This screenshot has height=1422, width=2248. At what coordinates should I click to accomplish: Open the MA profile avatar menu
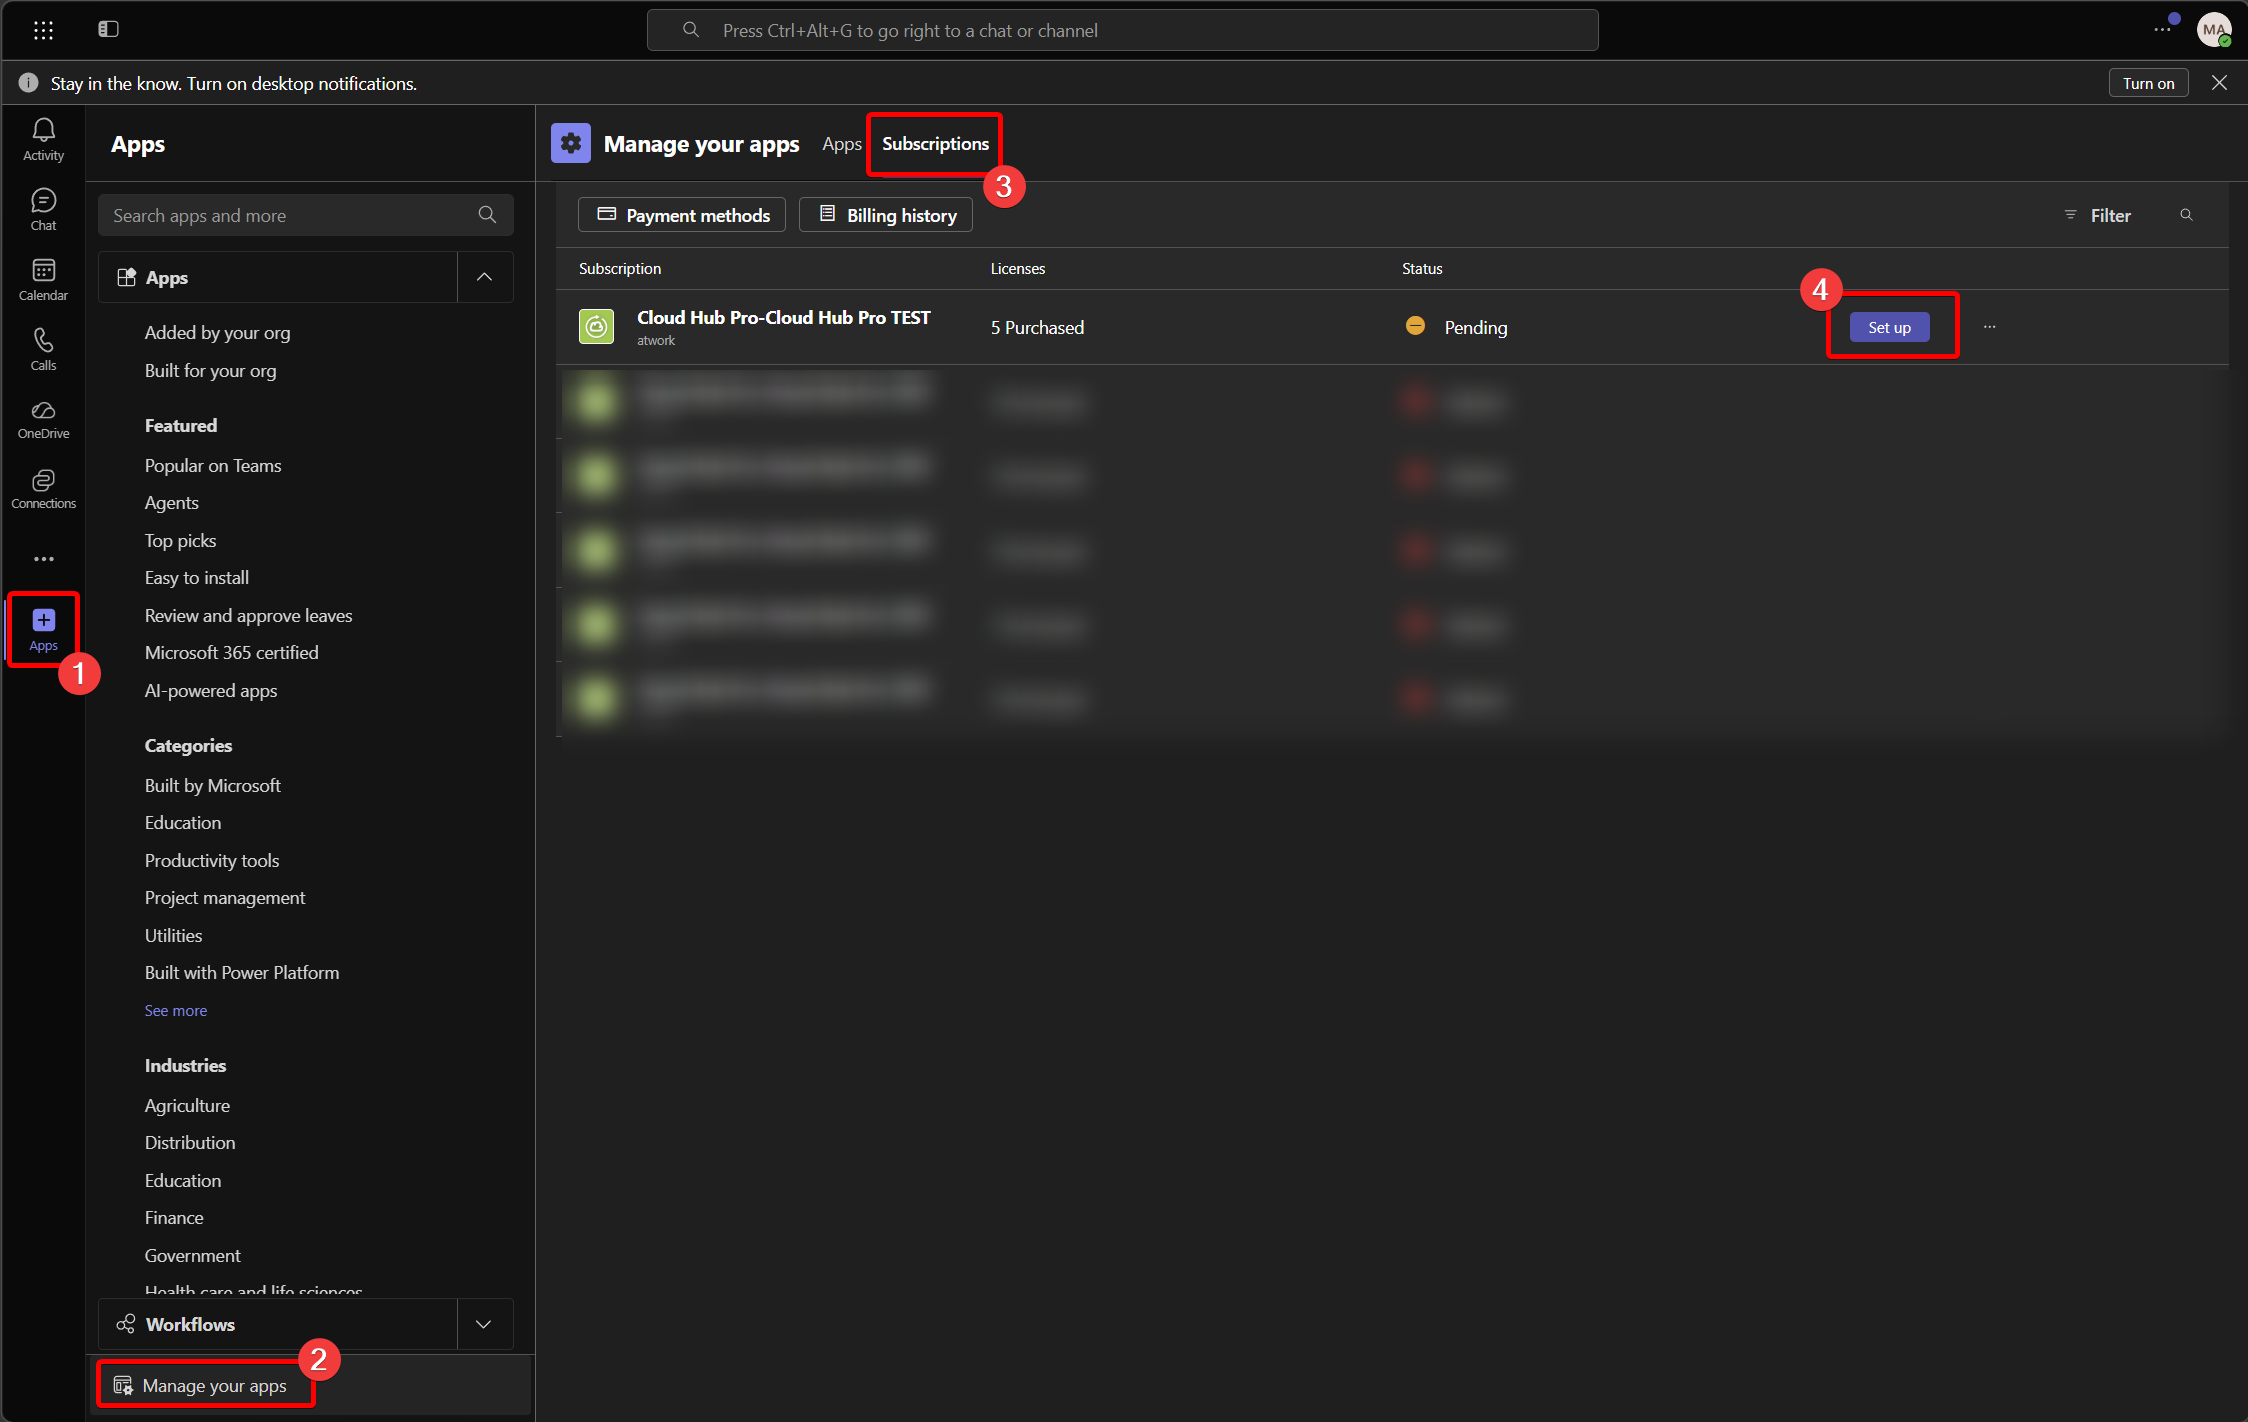pos(2214,30)
